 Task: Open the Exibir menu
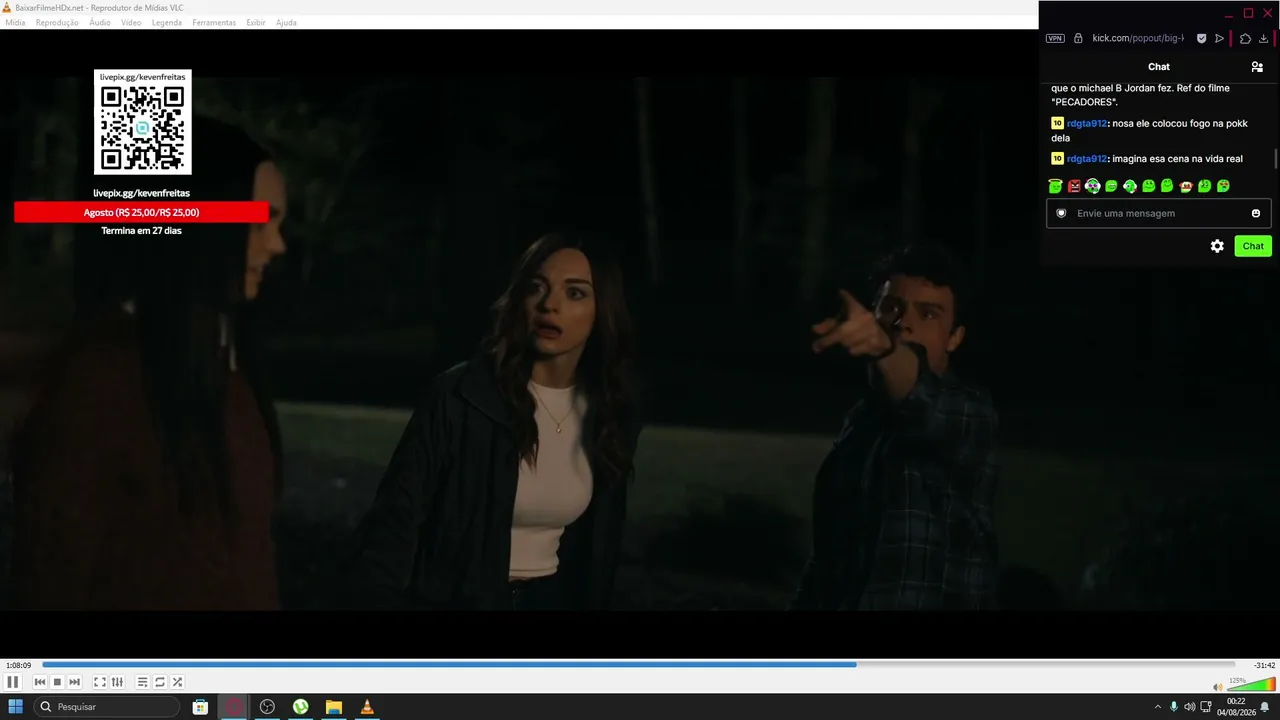tap(256, 22)
